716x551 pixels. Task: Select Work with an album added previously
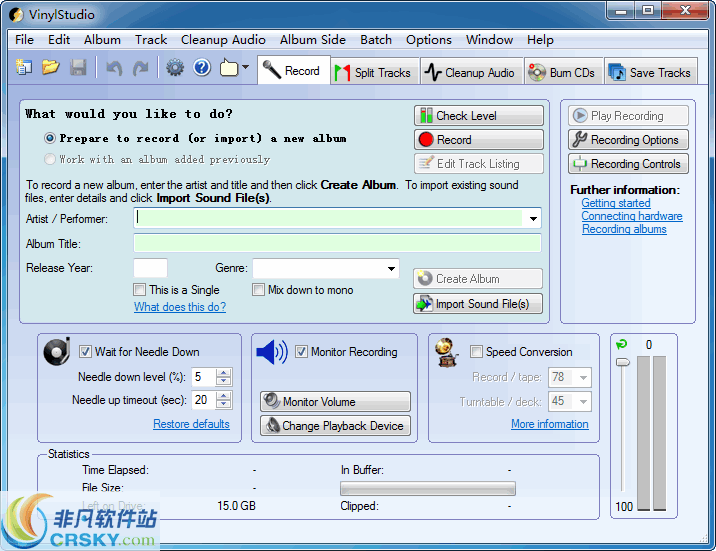50,159
